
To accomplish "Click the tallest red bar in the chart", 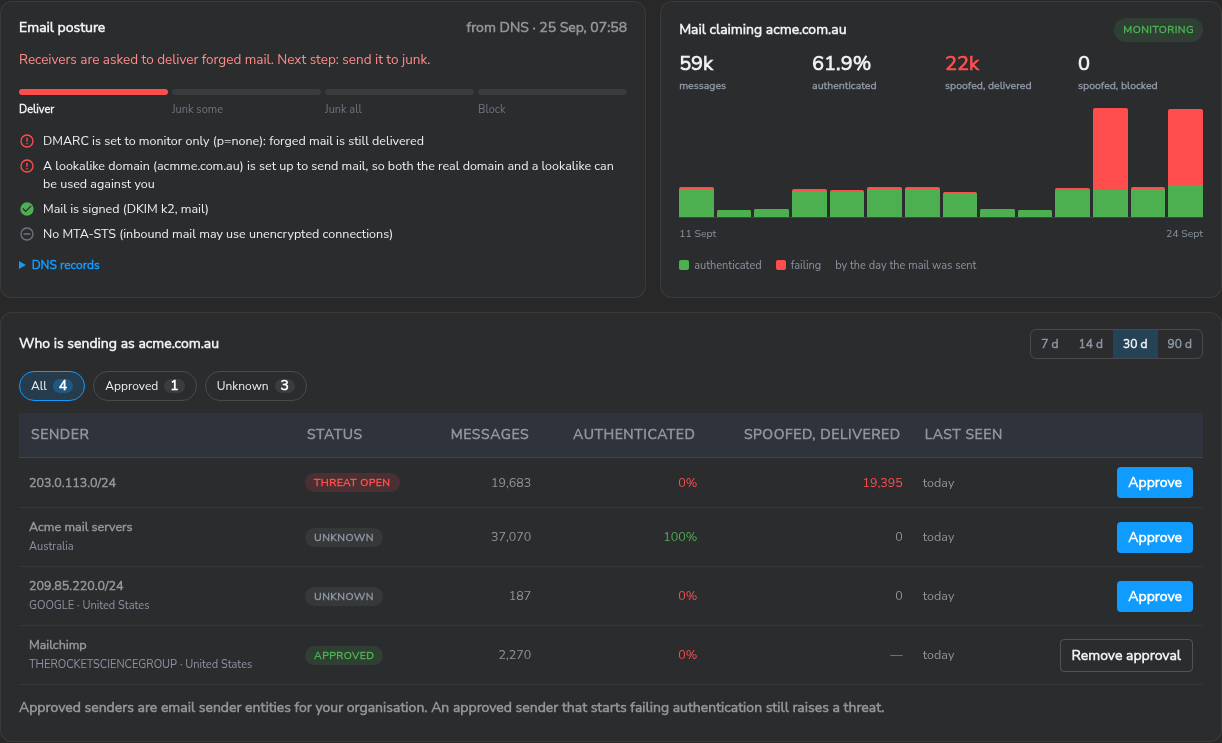I will (1110, 149).
